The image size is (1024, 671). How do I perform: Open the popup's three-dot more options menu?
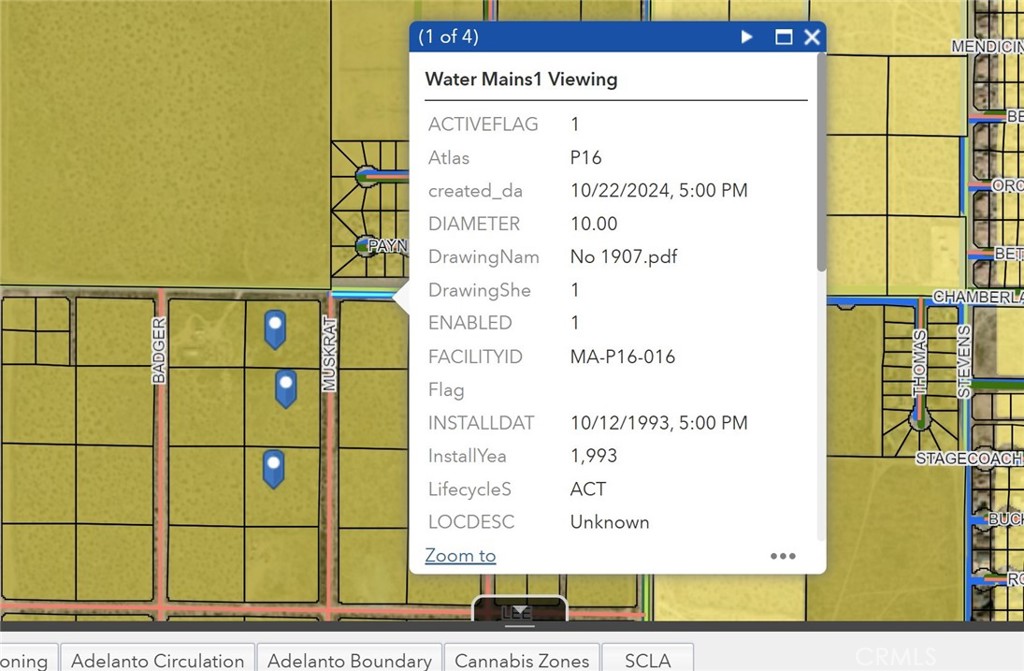click(782, 556)
